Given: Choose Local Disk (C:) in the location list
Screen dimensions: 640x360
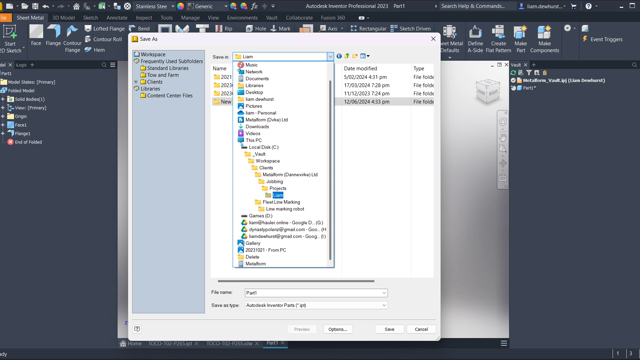Looking at the screenshot, I should 263,147.
